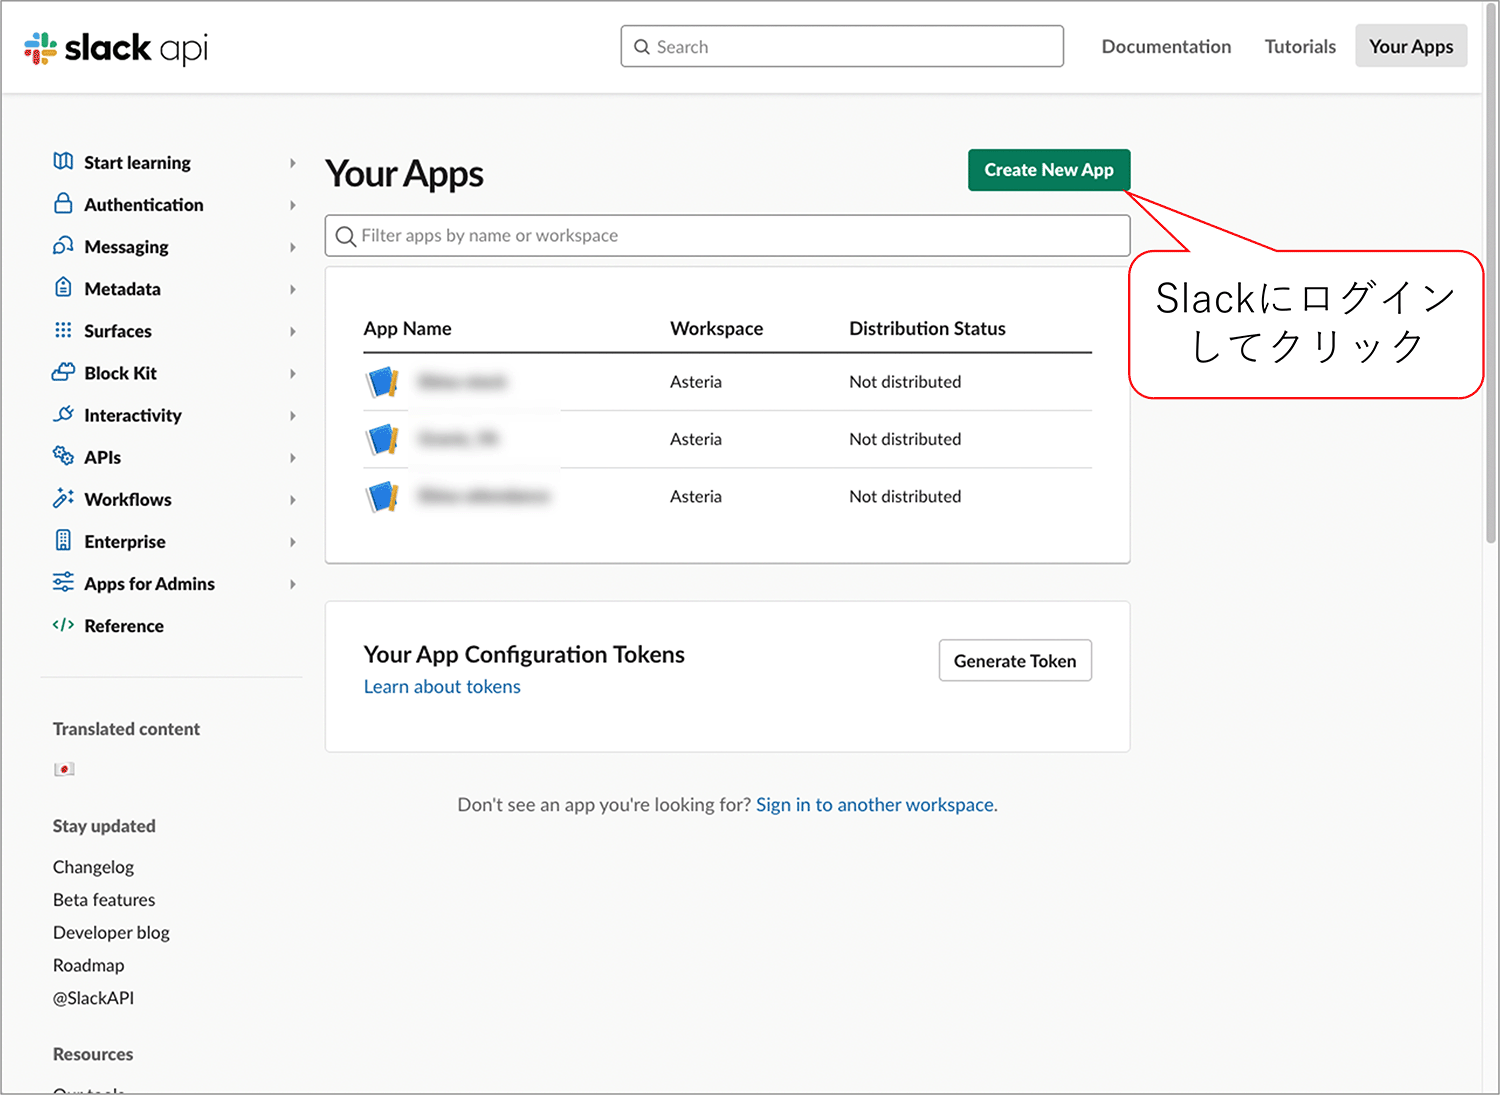Open the Tutorials nav item
The width and height of the screenshot is (1500, 1095).
tap(1300, 47)
